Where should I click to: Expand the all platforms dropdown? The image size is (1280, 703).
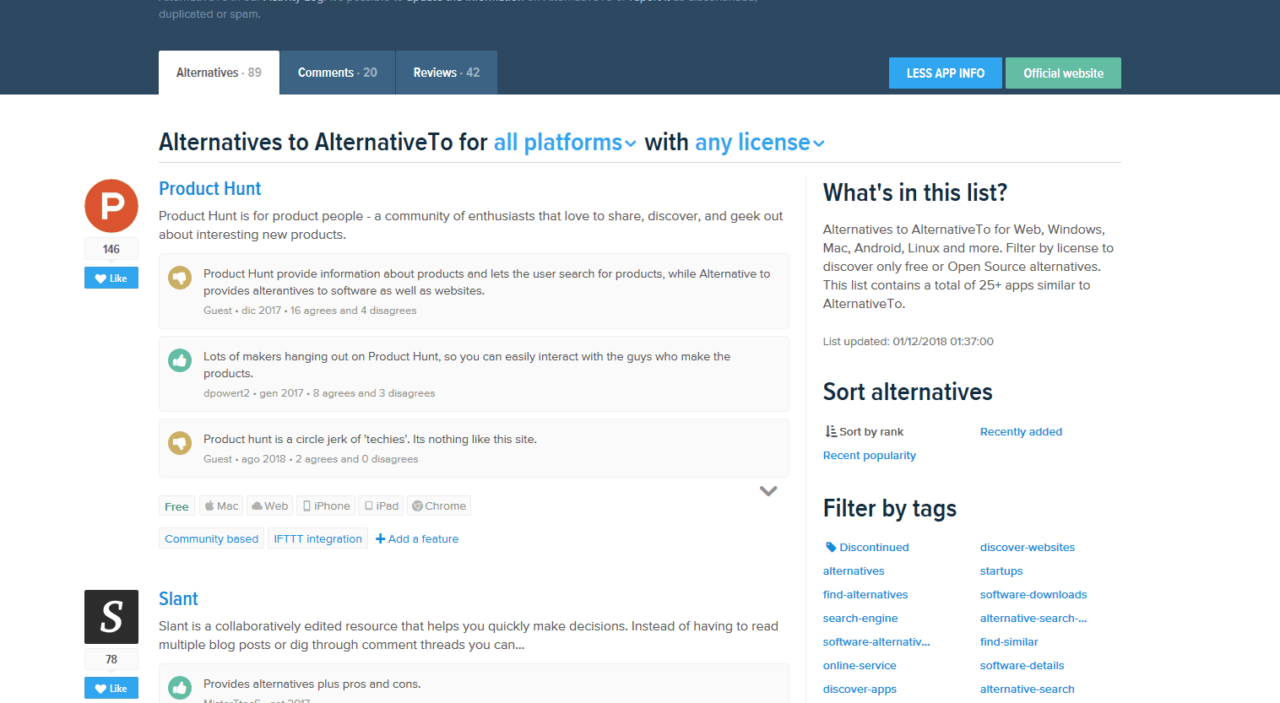pyautogui.click(x=564, y=142)
